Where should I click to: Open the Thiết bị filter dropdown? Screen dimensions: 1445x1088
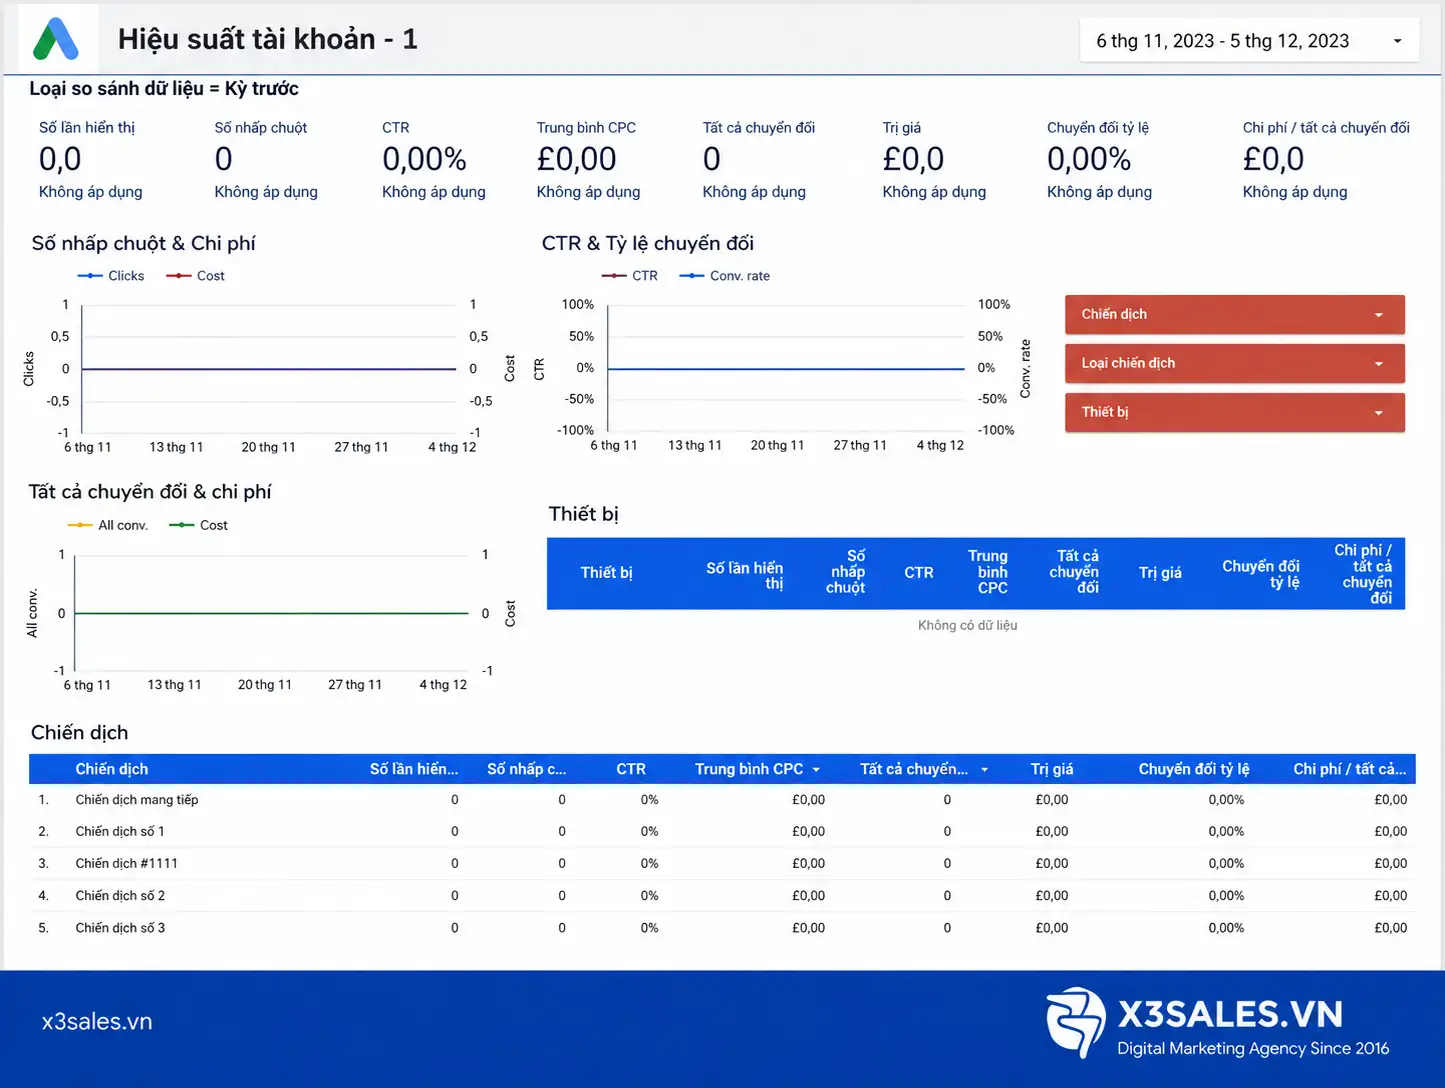1234,412
